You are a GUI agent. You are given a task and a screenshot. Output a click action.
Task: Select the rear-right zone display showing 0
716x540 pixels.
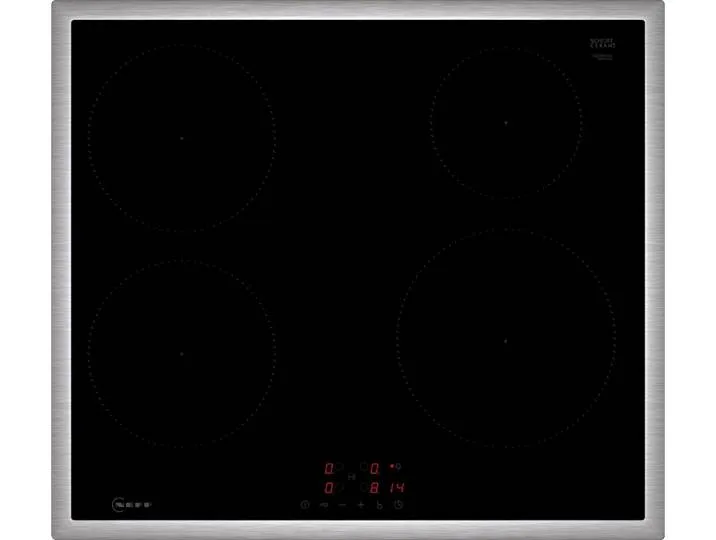tap(374, 468)
